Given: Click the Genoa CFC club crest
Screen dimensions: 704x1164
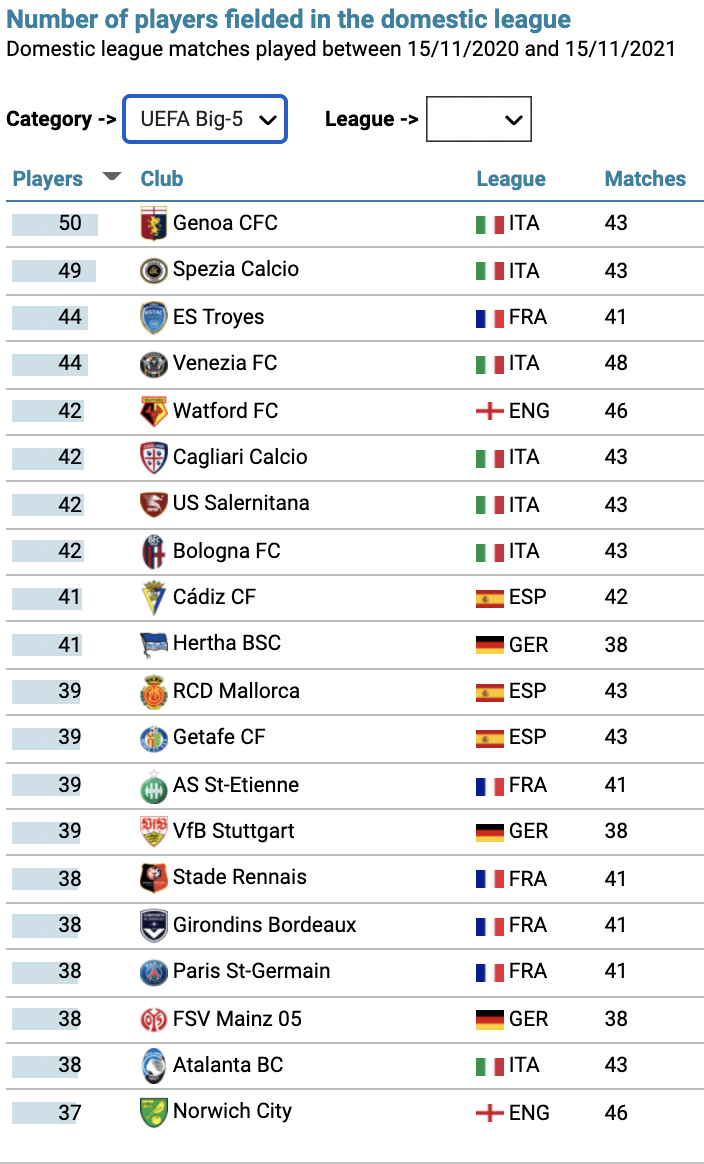Looking at the screenshot, I should [154, 223].
